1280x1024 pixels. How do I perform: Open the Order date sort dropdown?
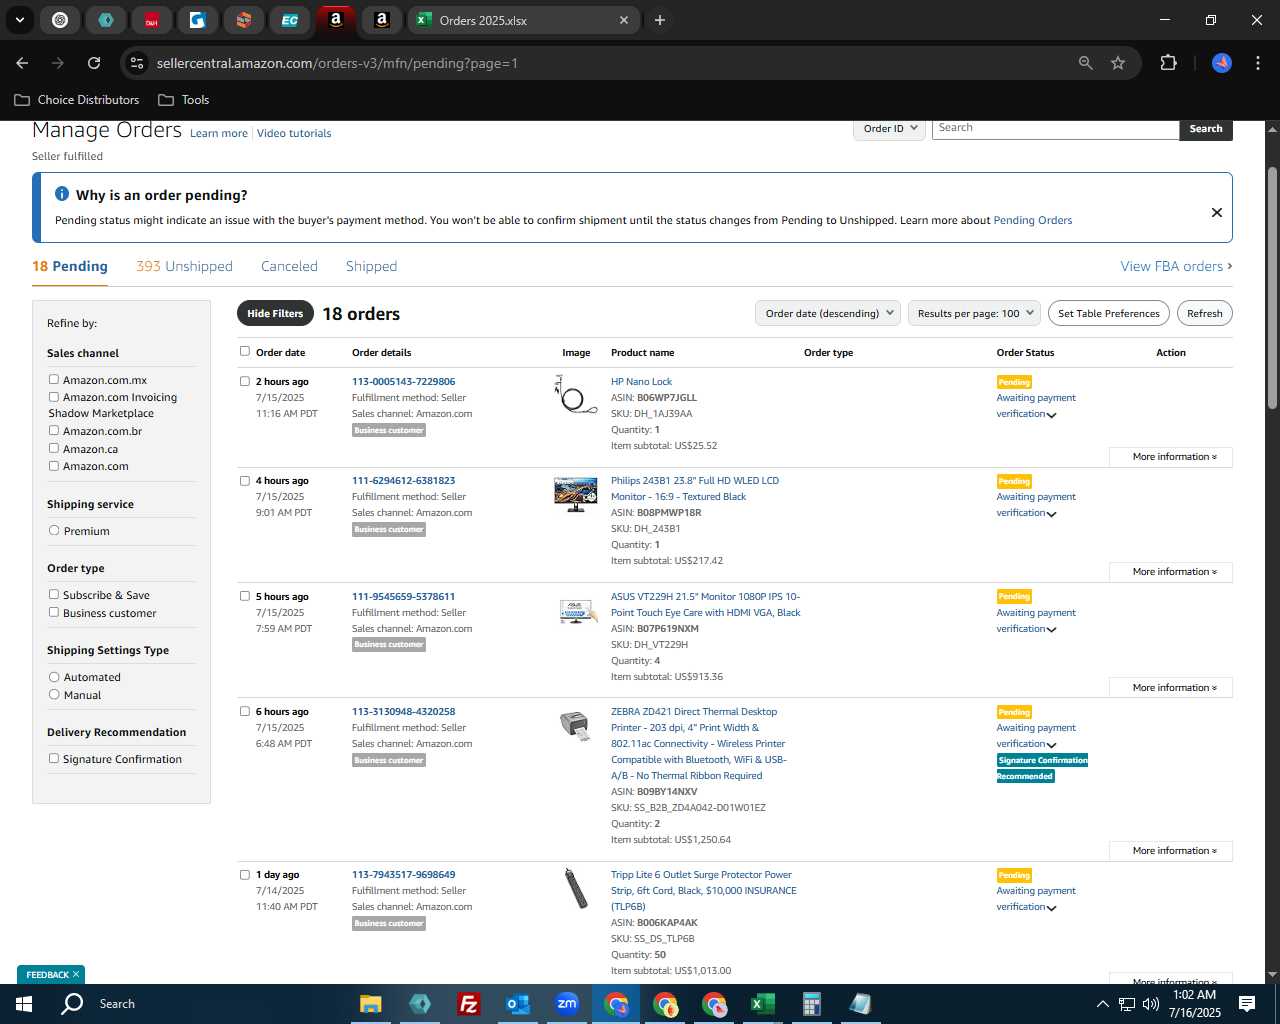828,313
